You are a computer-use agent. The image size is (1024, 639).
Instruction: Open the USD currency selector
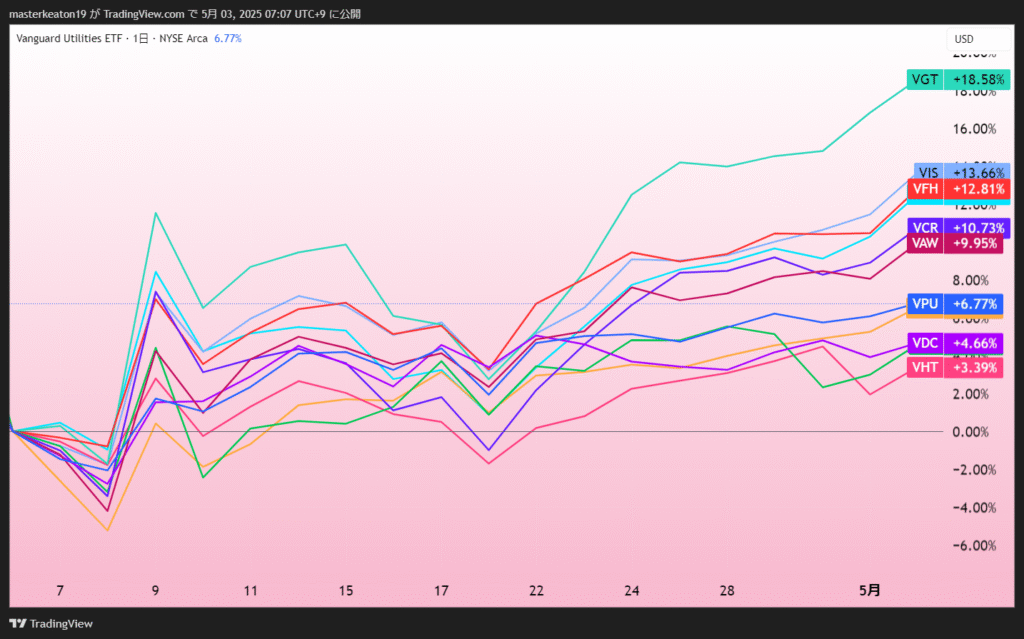click(x=978, y=39)
